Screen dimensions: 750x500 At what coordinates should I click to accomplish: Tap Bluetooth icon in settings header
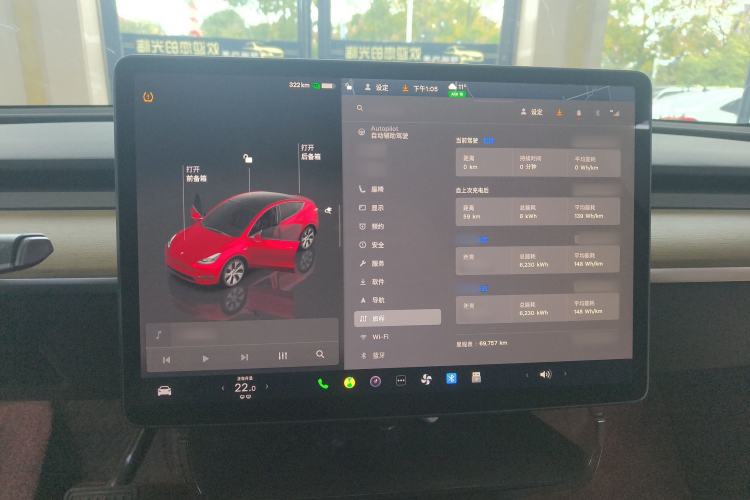click(x=597, y=113)
